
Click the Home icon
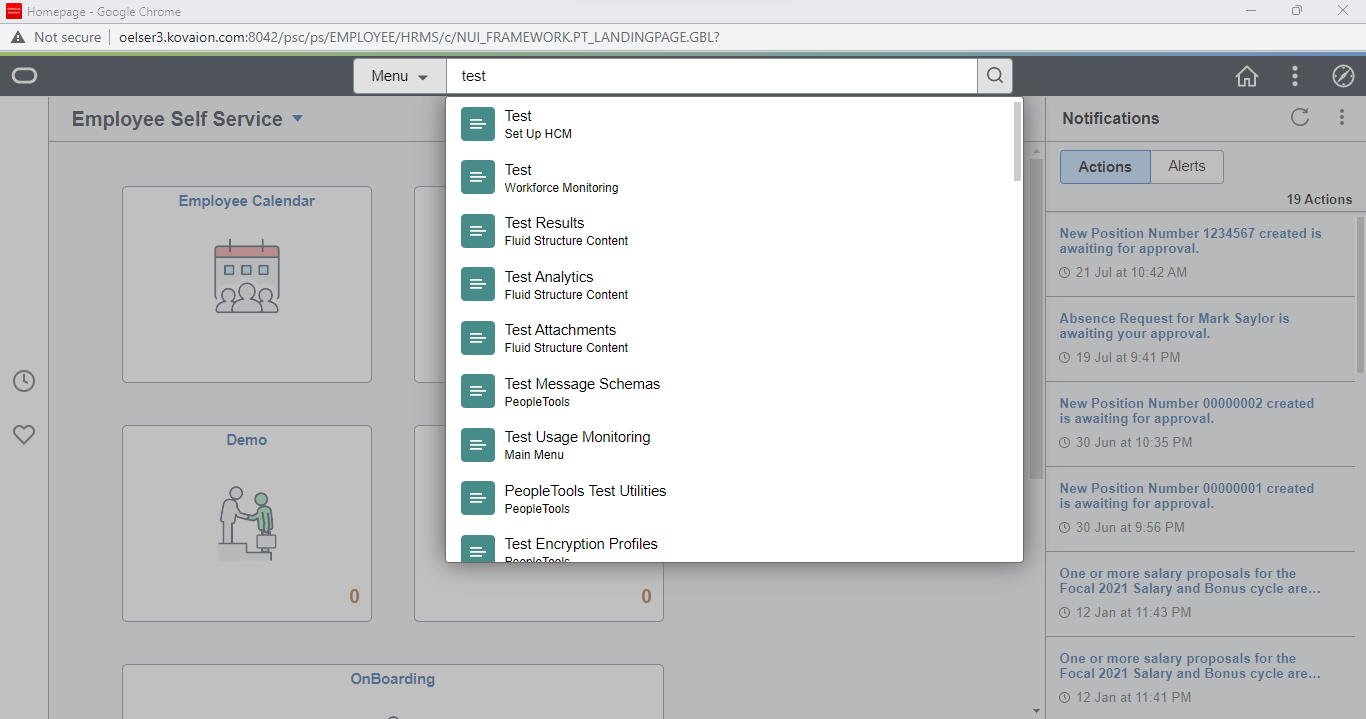(1246, 76)
